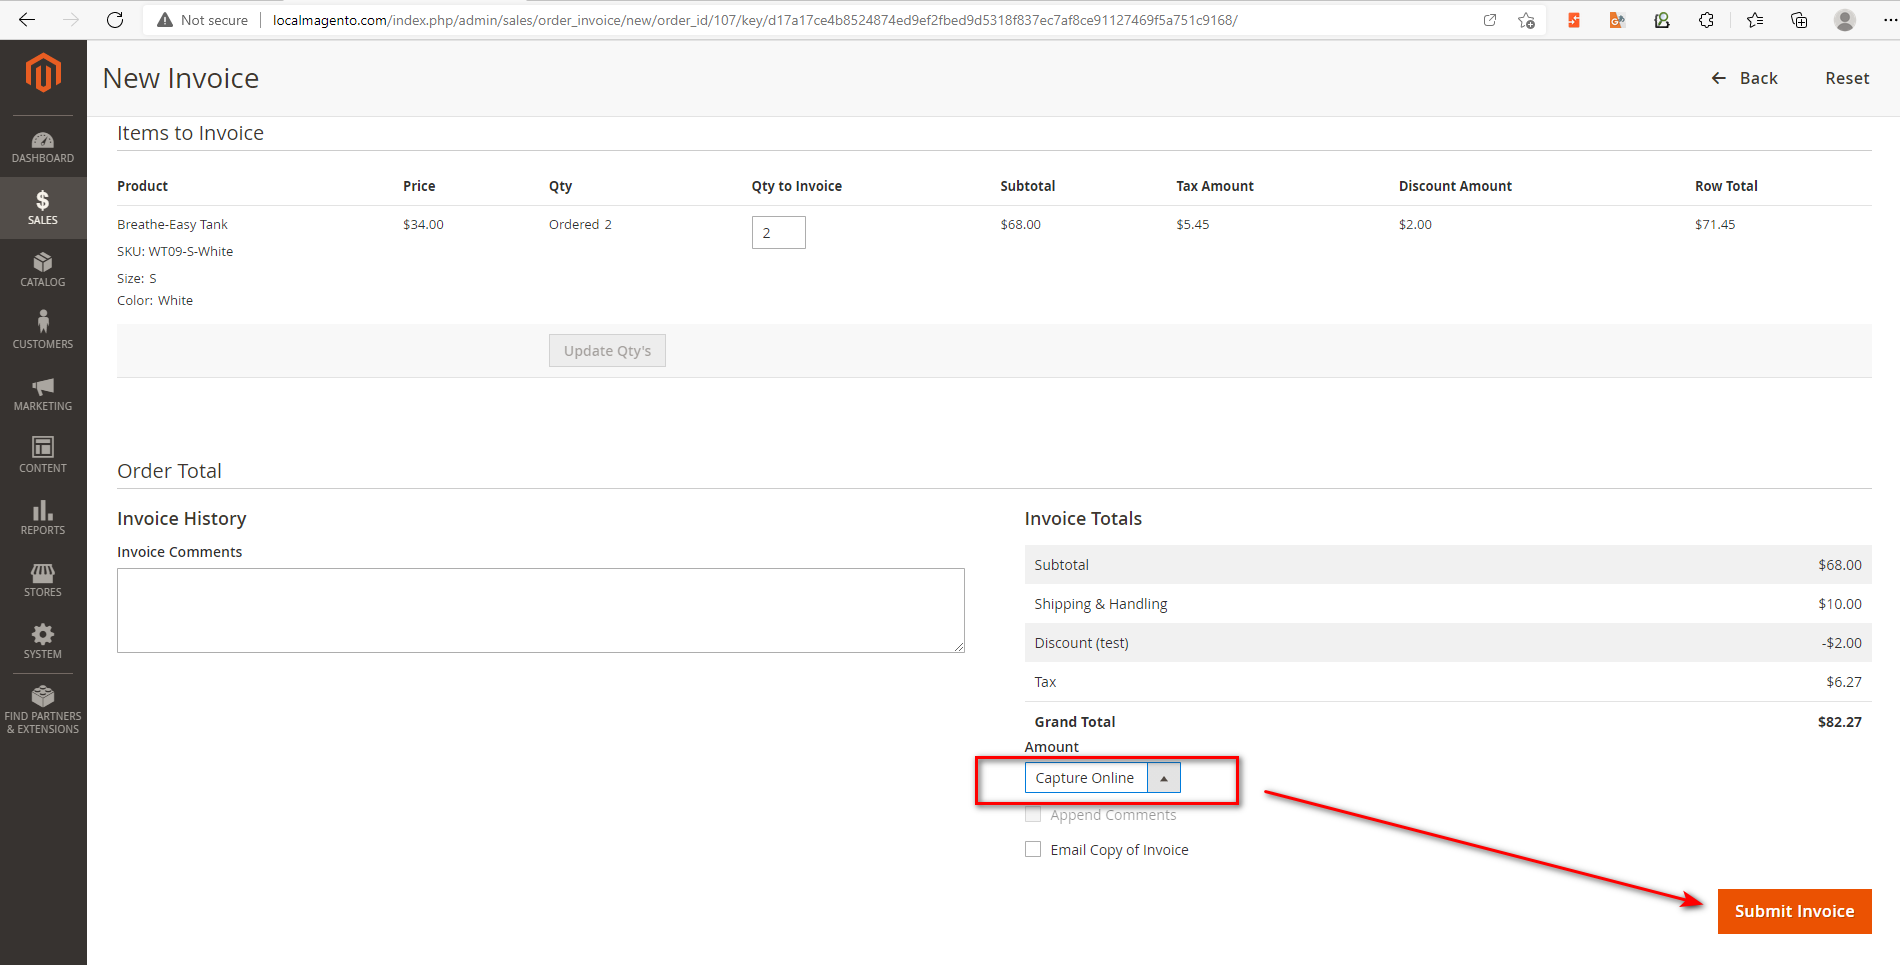Expand the Capture Online amount dropdown
The image size is (1900, 965).
[1102, 778]
